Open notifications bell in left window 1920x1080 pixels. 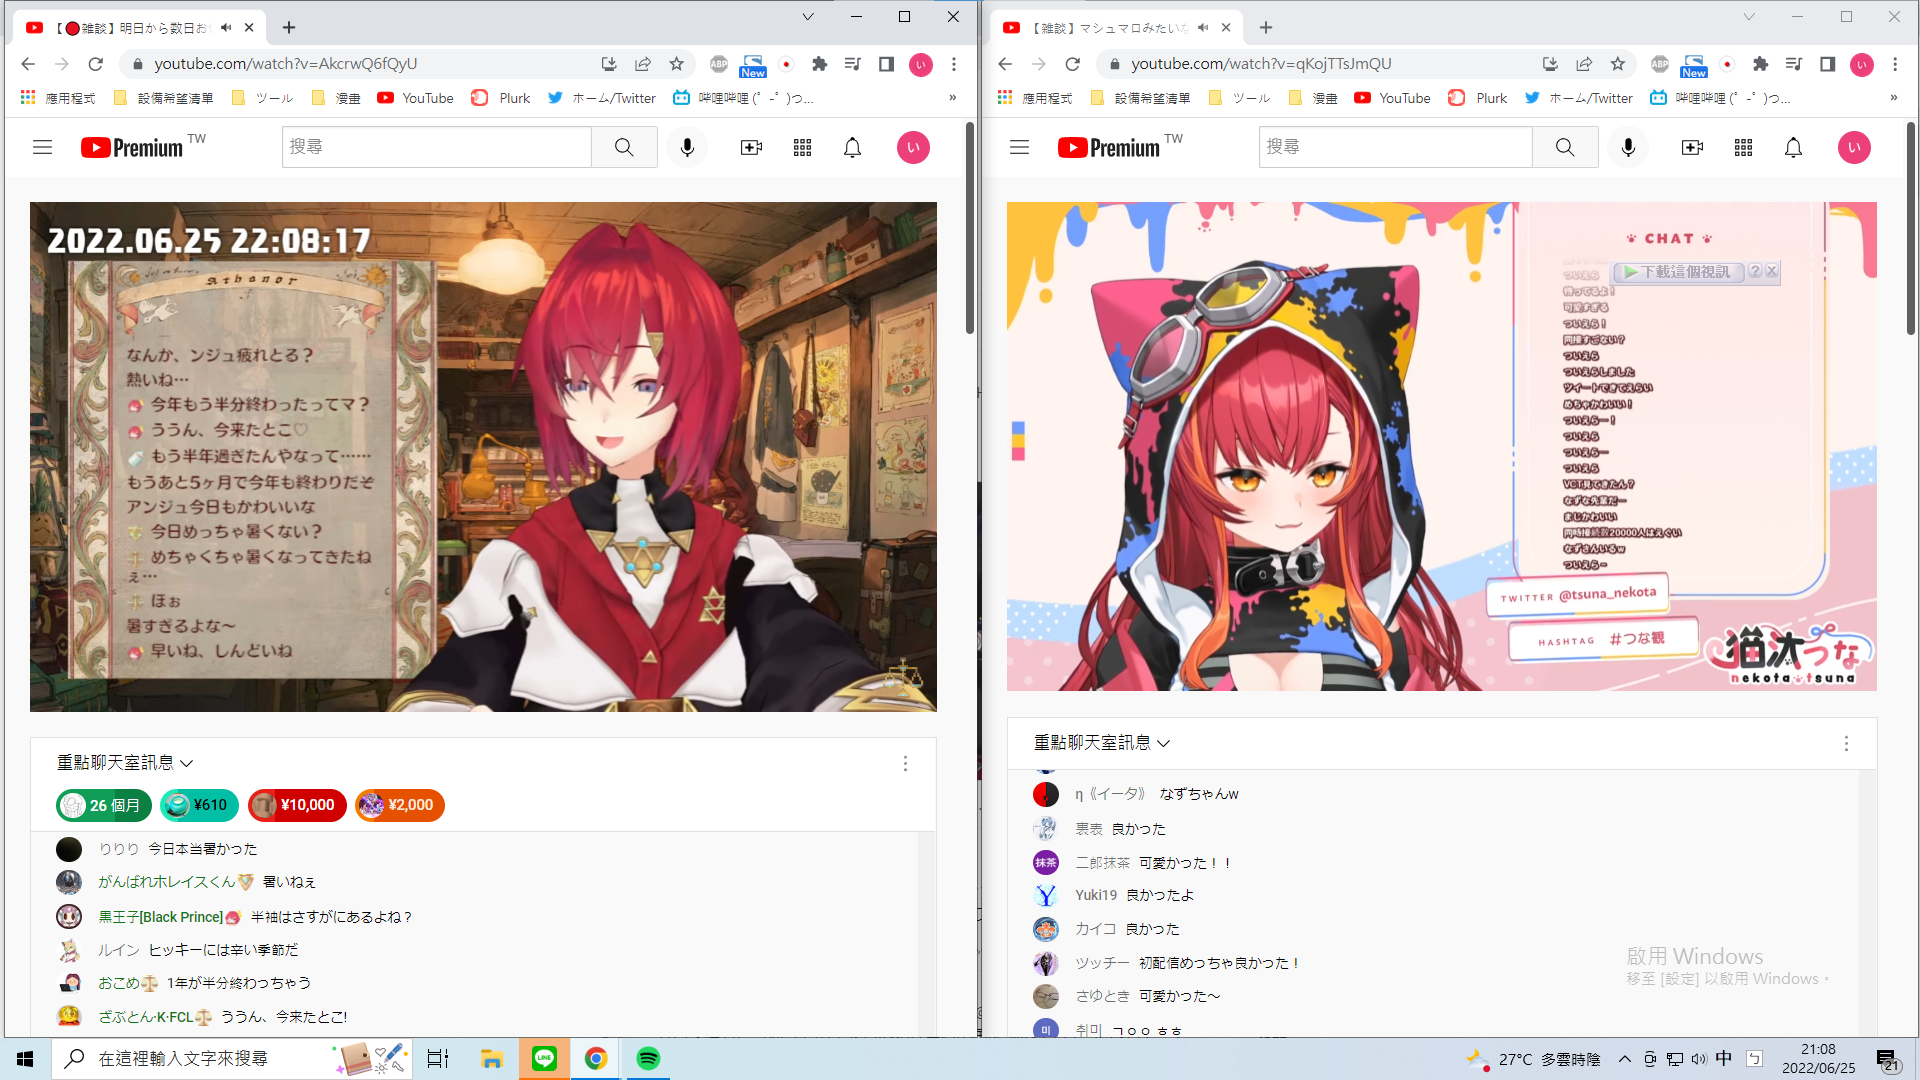[x=852, y=147]
